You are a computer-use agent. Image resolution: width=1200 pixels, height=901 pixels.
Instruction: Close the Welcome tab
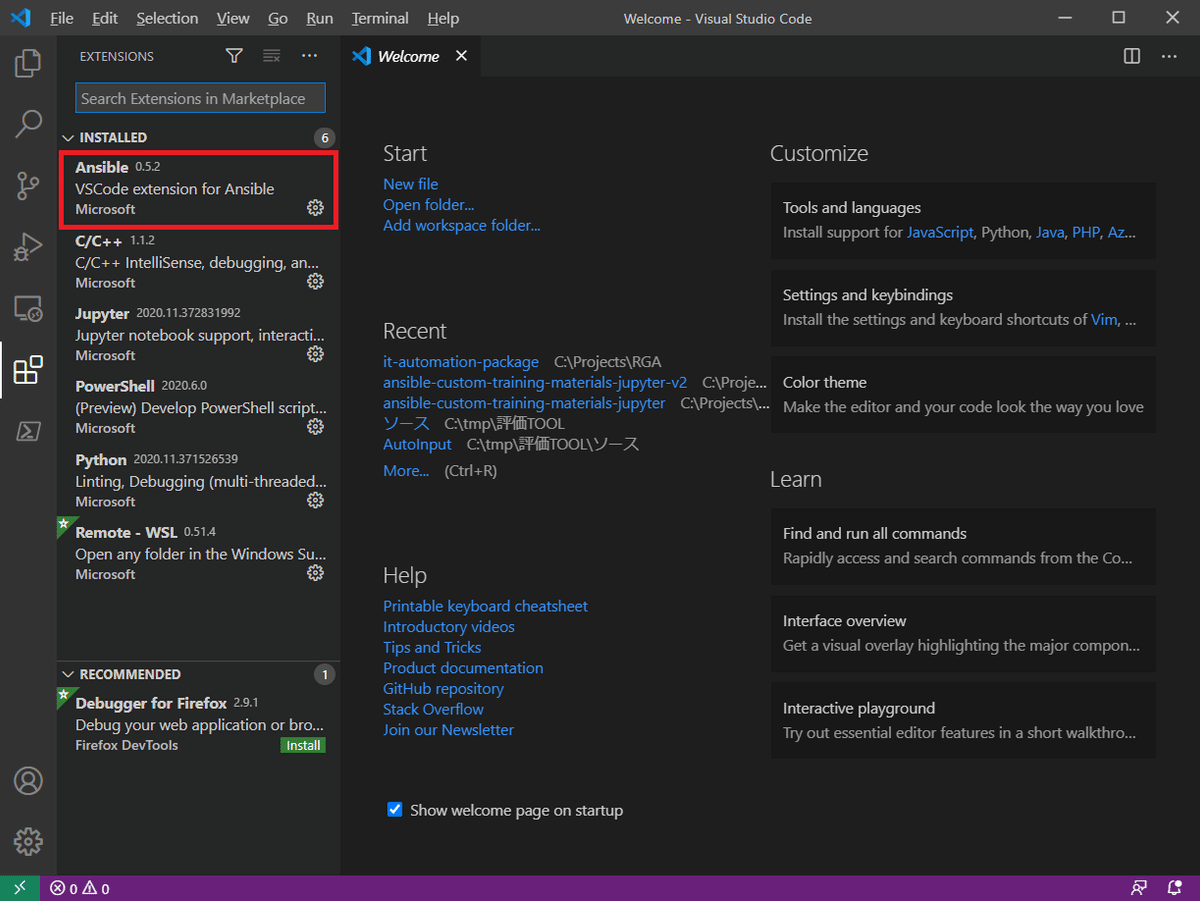[x=461, y=56]
